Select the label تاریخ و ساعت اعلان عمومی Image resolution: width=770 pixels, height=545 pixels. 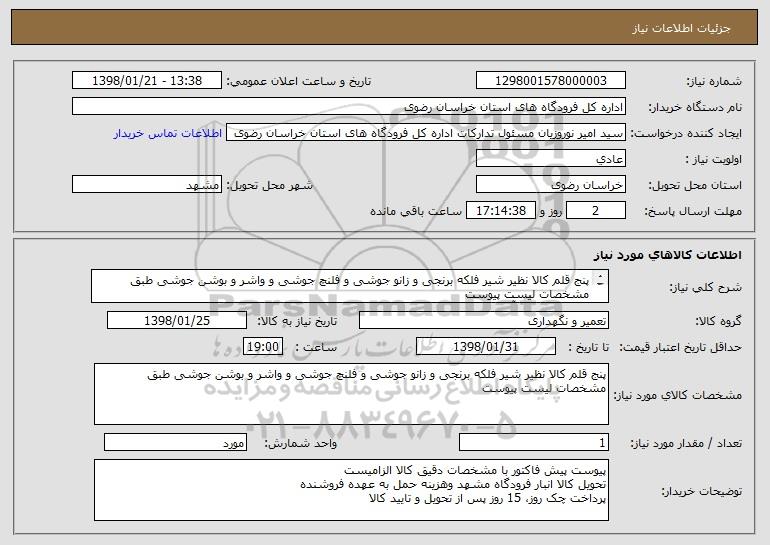point(299,82)
